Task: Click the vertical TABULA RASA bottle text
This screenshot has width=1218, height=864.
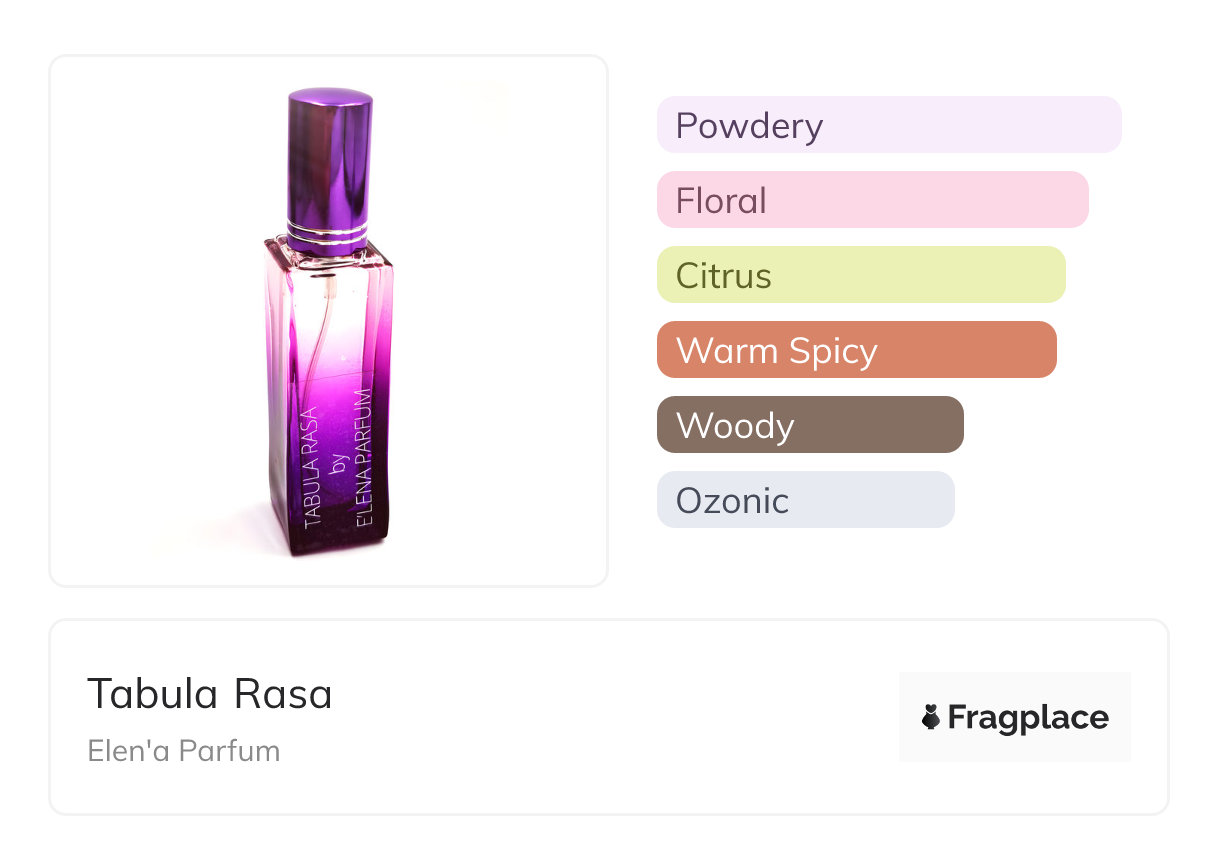Action: pos(311,467)
